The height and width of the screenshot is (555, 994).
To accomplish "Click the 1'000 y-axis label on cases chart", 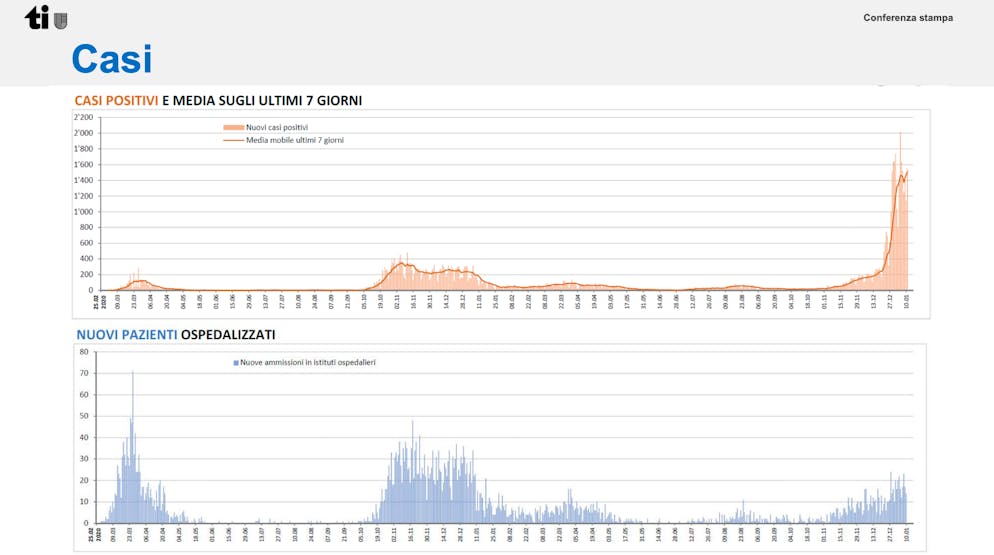I will tap(83, 212).
